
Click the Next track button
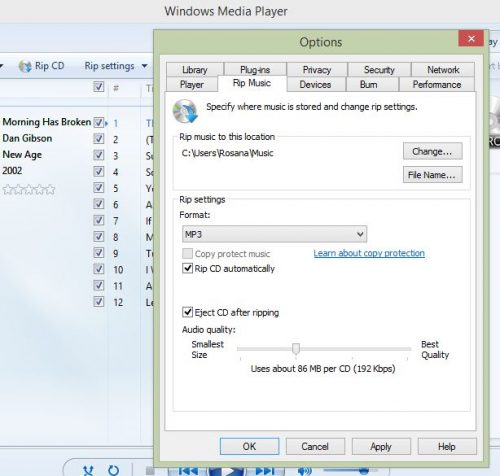265,471
